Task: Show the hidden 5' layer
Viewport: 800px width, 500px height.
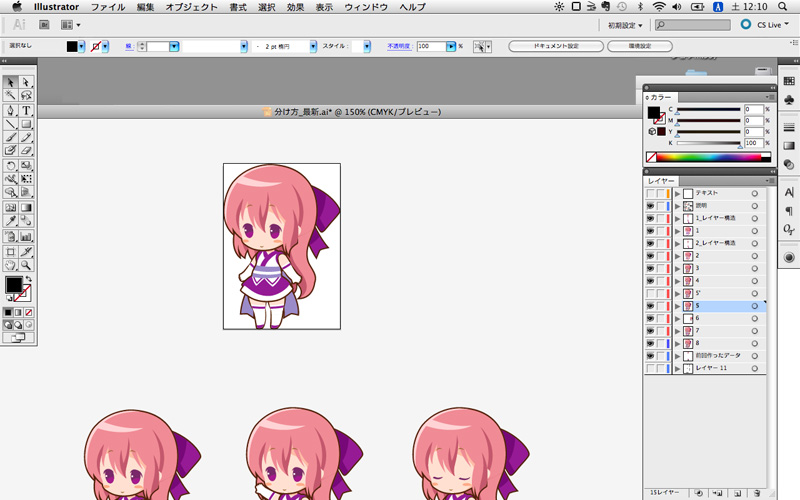Action: pos(650,293)
